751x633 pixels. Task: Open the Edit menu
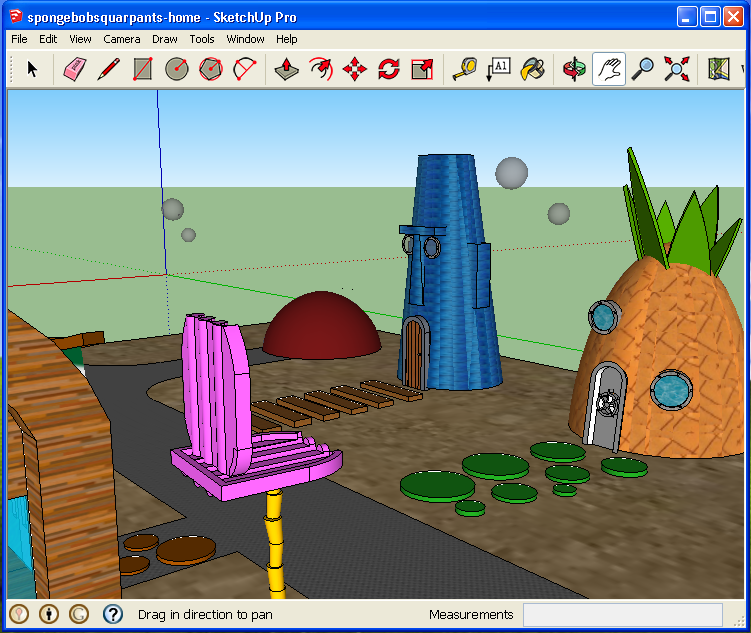[x=48, y=39]
